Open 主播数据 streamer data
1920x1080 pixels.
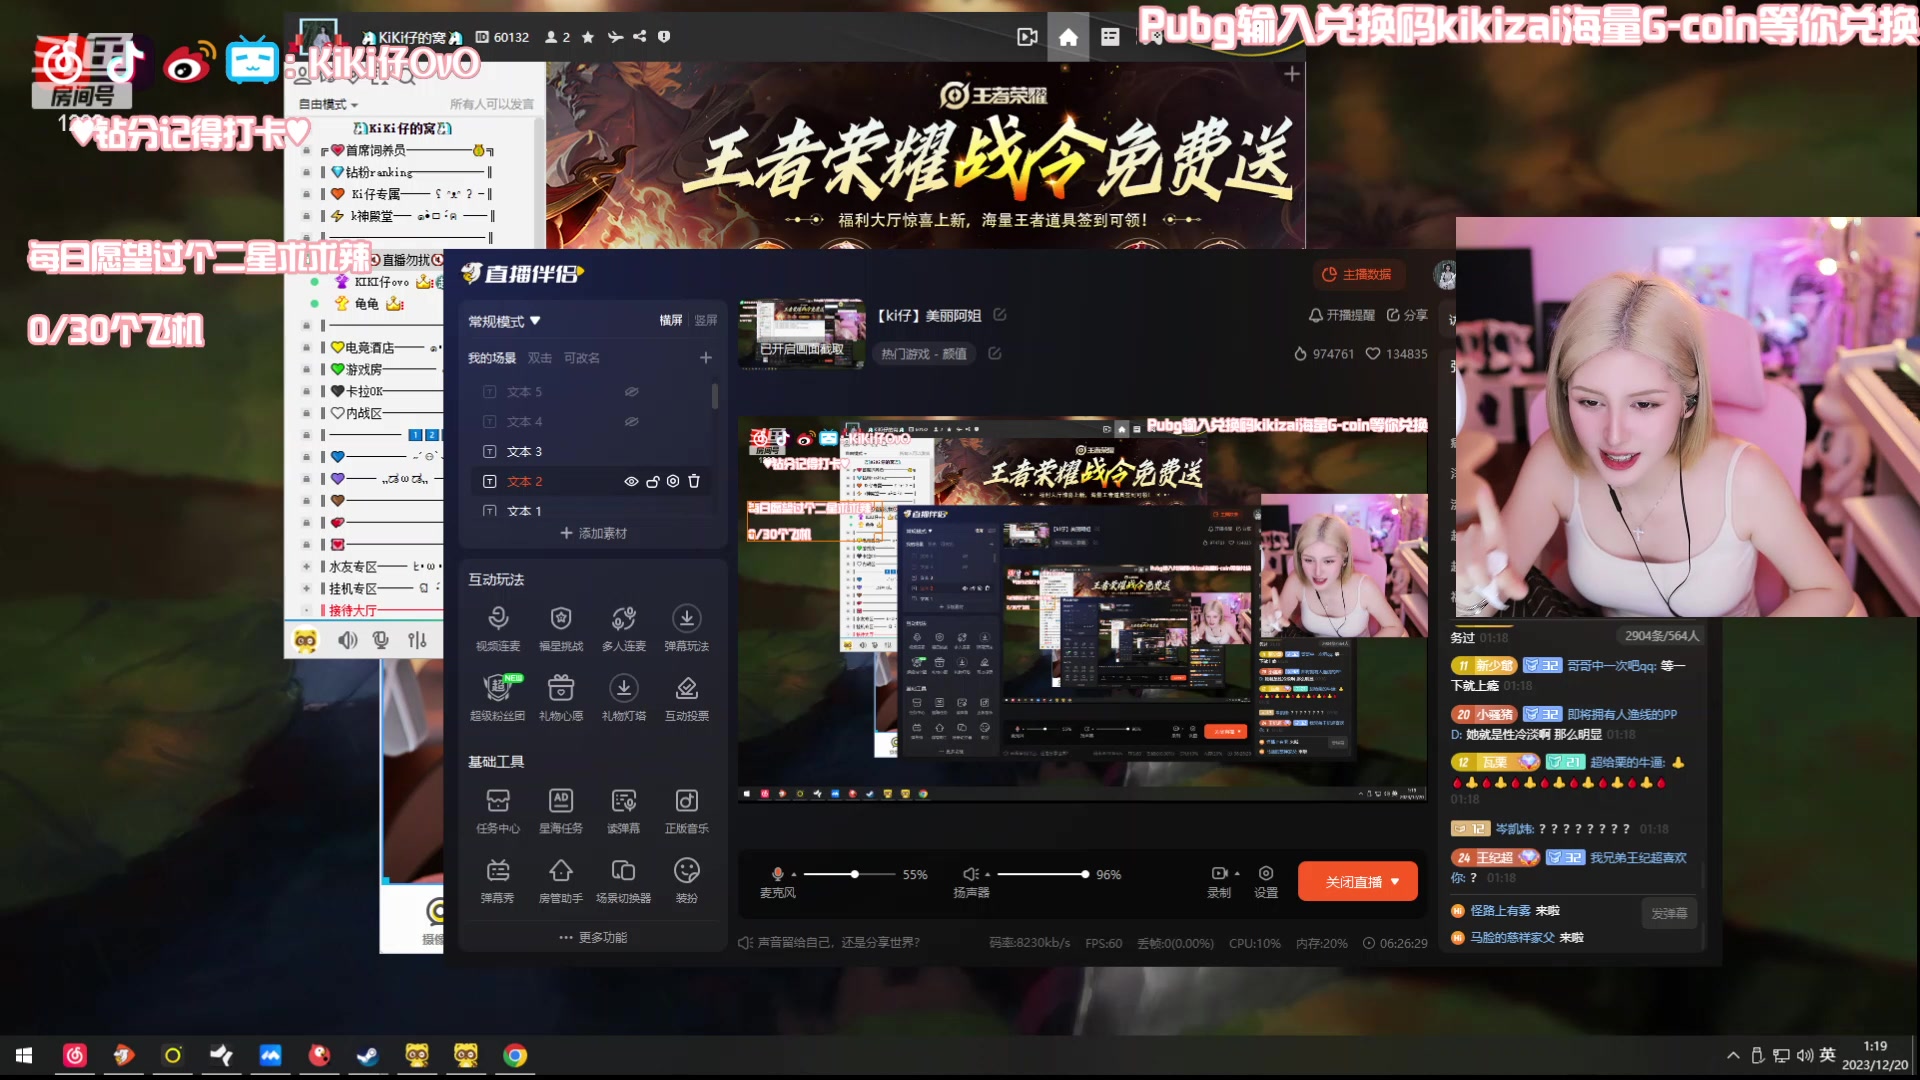tap(1356, 274)
